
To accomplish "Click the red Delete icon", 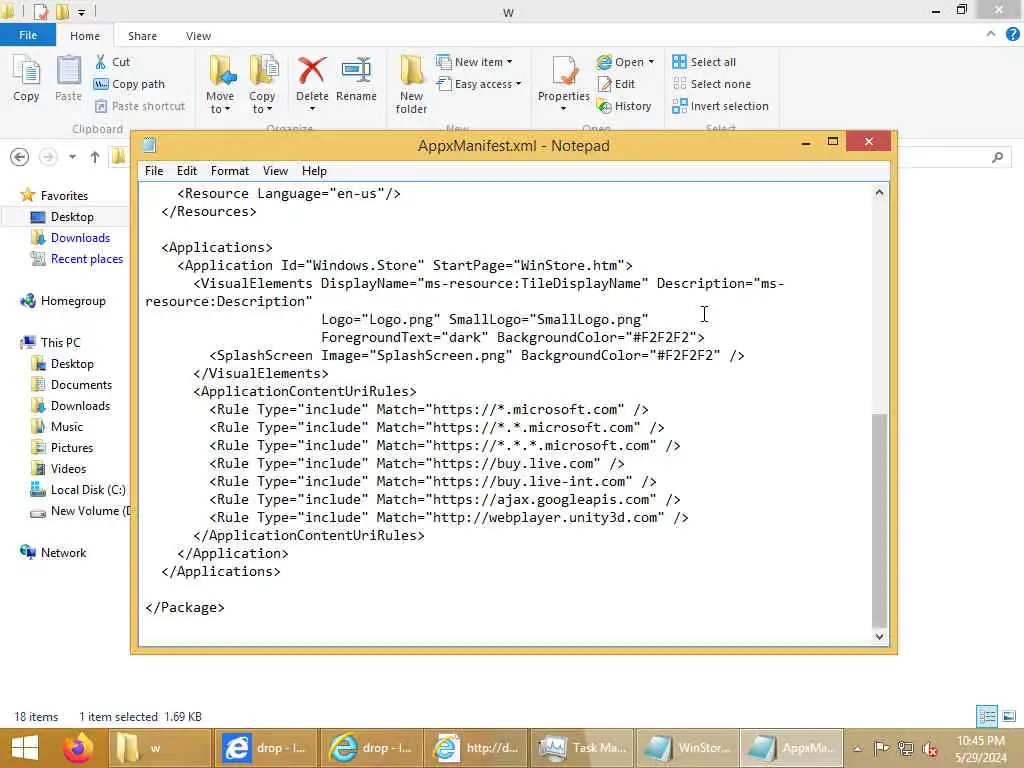I will (312, 71).
